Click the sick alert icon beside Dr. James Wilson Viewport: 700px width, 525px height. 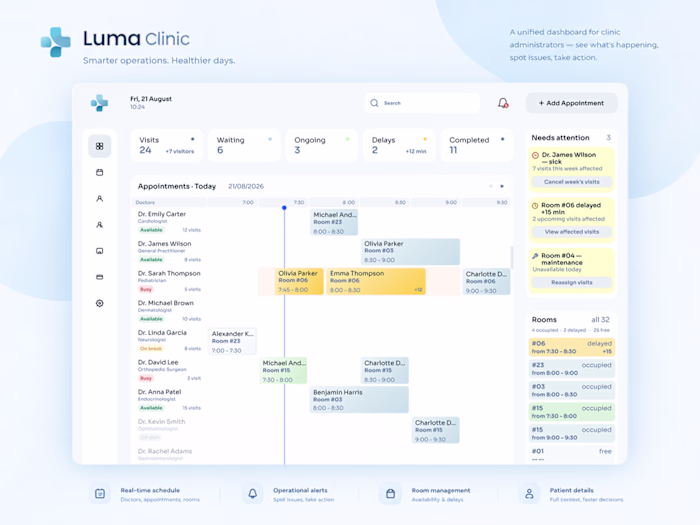point(535,155)
